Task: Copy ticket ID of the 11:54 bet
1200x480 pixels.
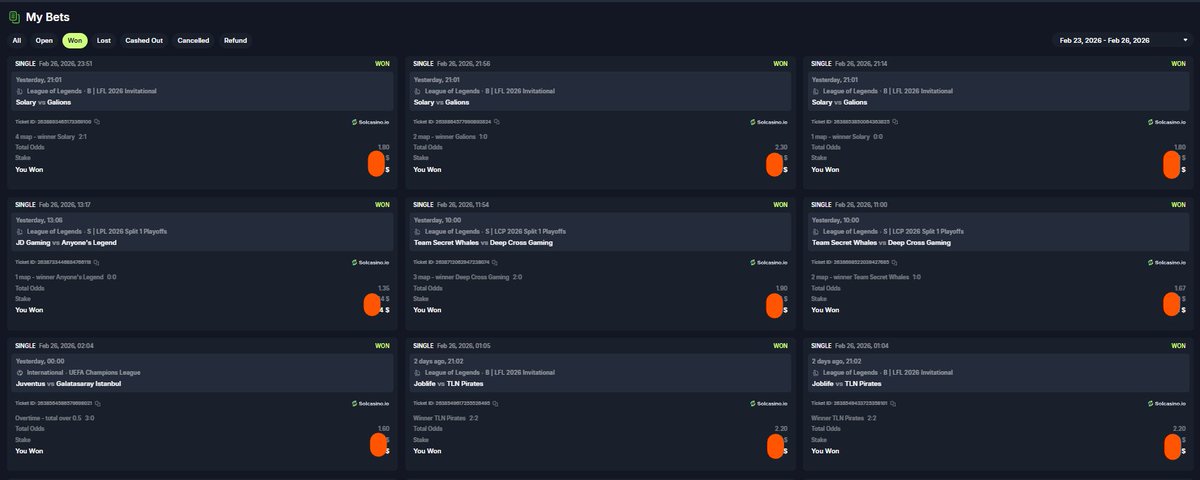Action: click(494, 263)
